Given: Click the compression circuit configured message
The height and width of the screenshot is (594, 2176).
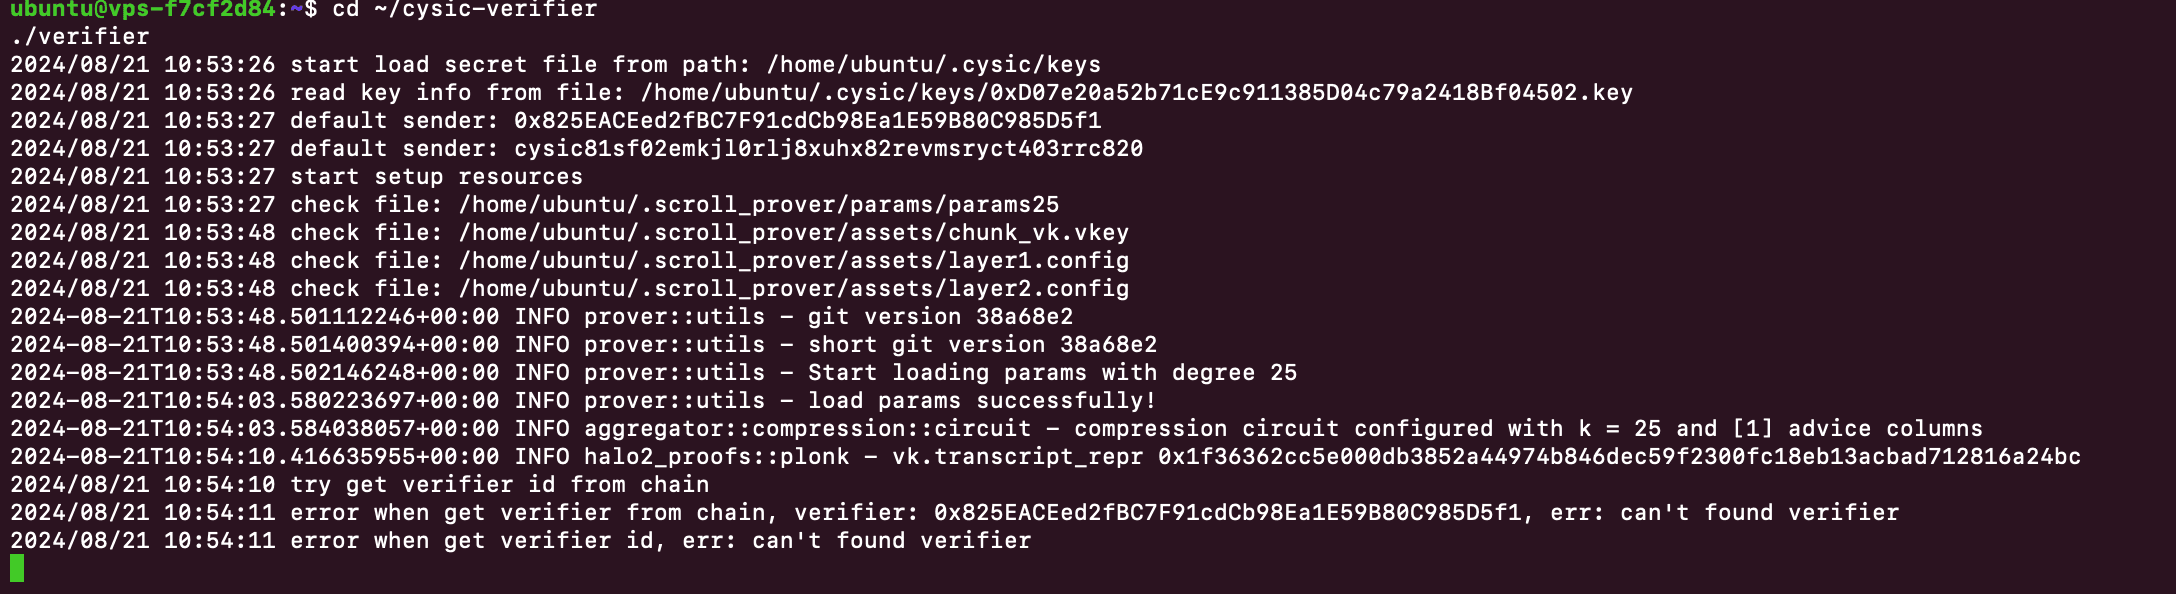Looking at the screenshot, I should click(x=1528, y=429).
